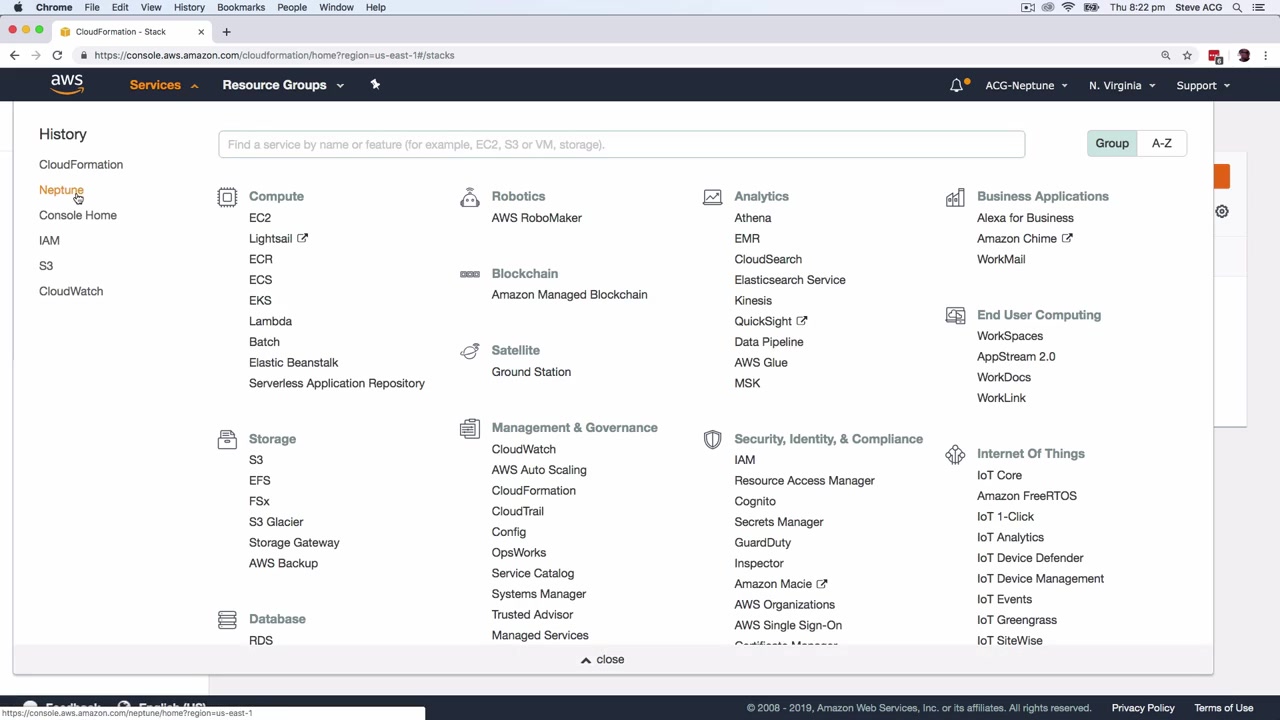Switch service view to A-Z
This screenshot has height=720, width=1280.
tap(1161, 143)
